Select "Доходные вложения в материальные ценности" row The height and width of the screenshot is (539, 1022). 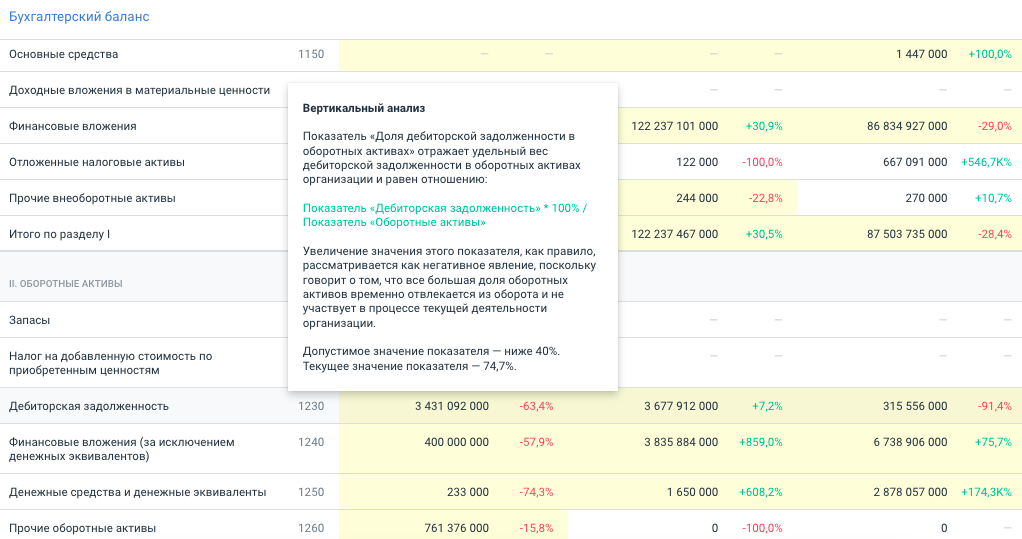click(139, 90)
